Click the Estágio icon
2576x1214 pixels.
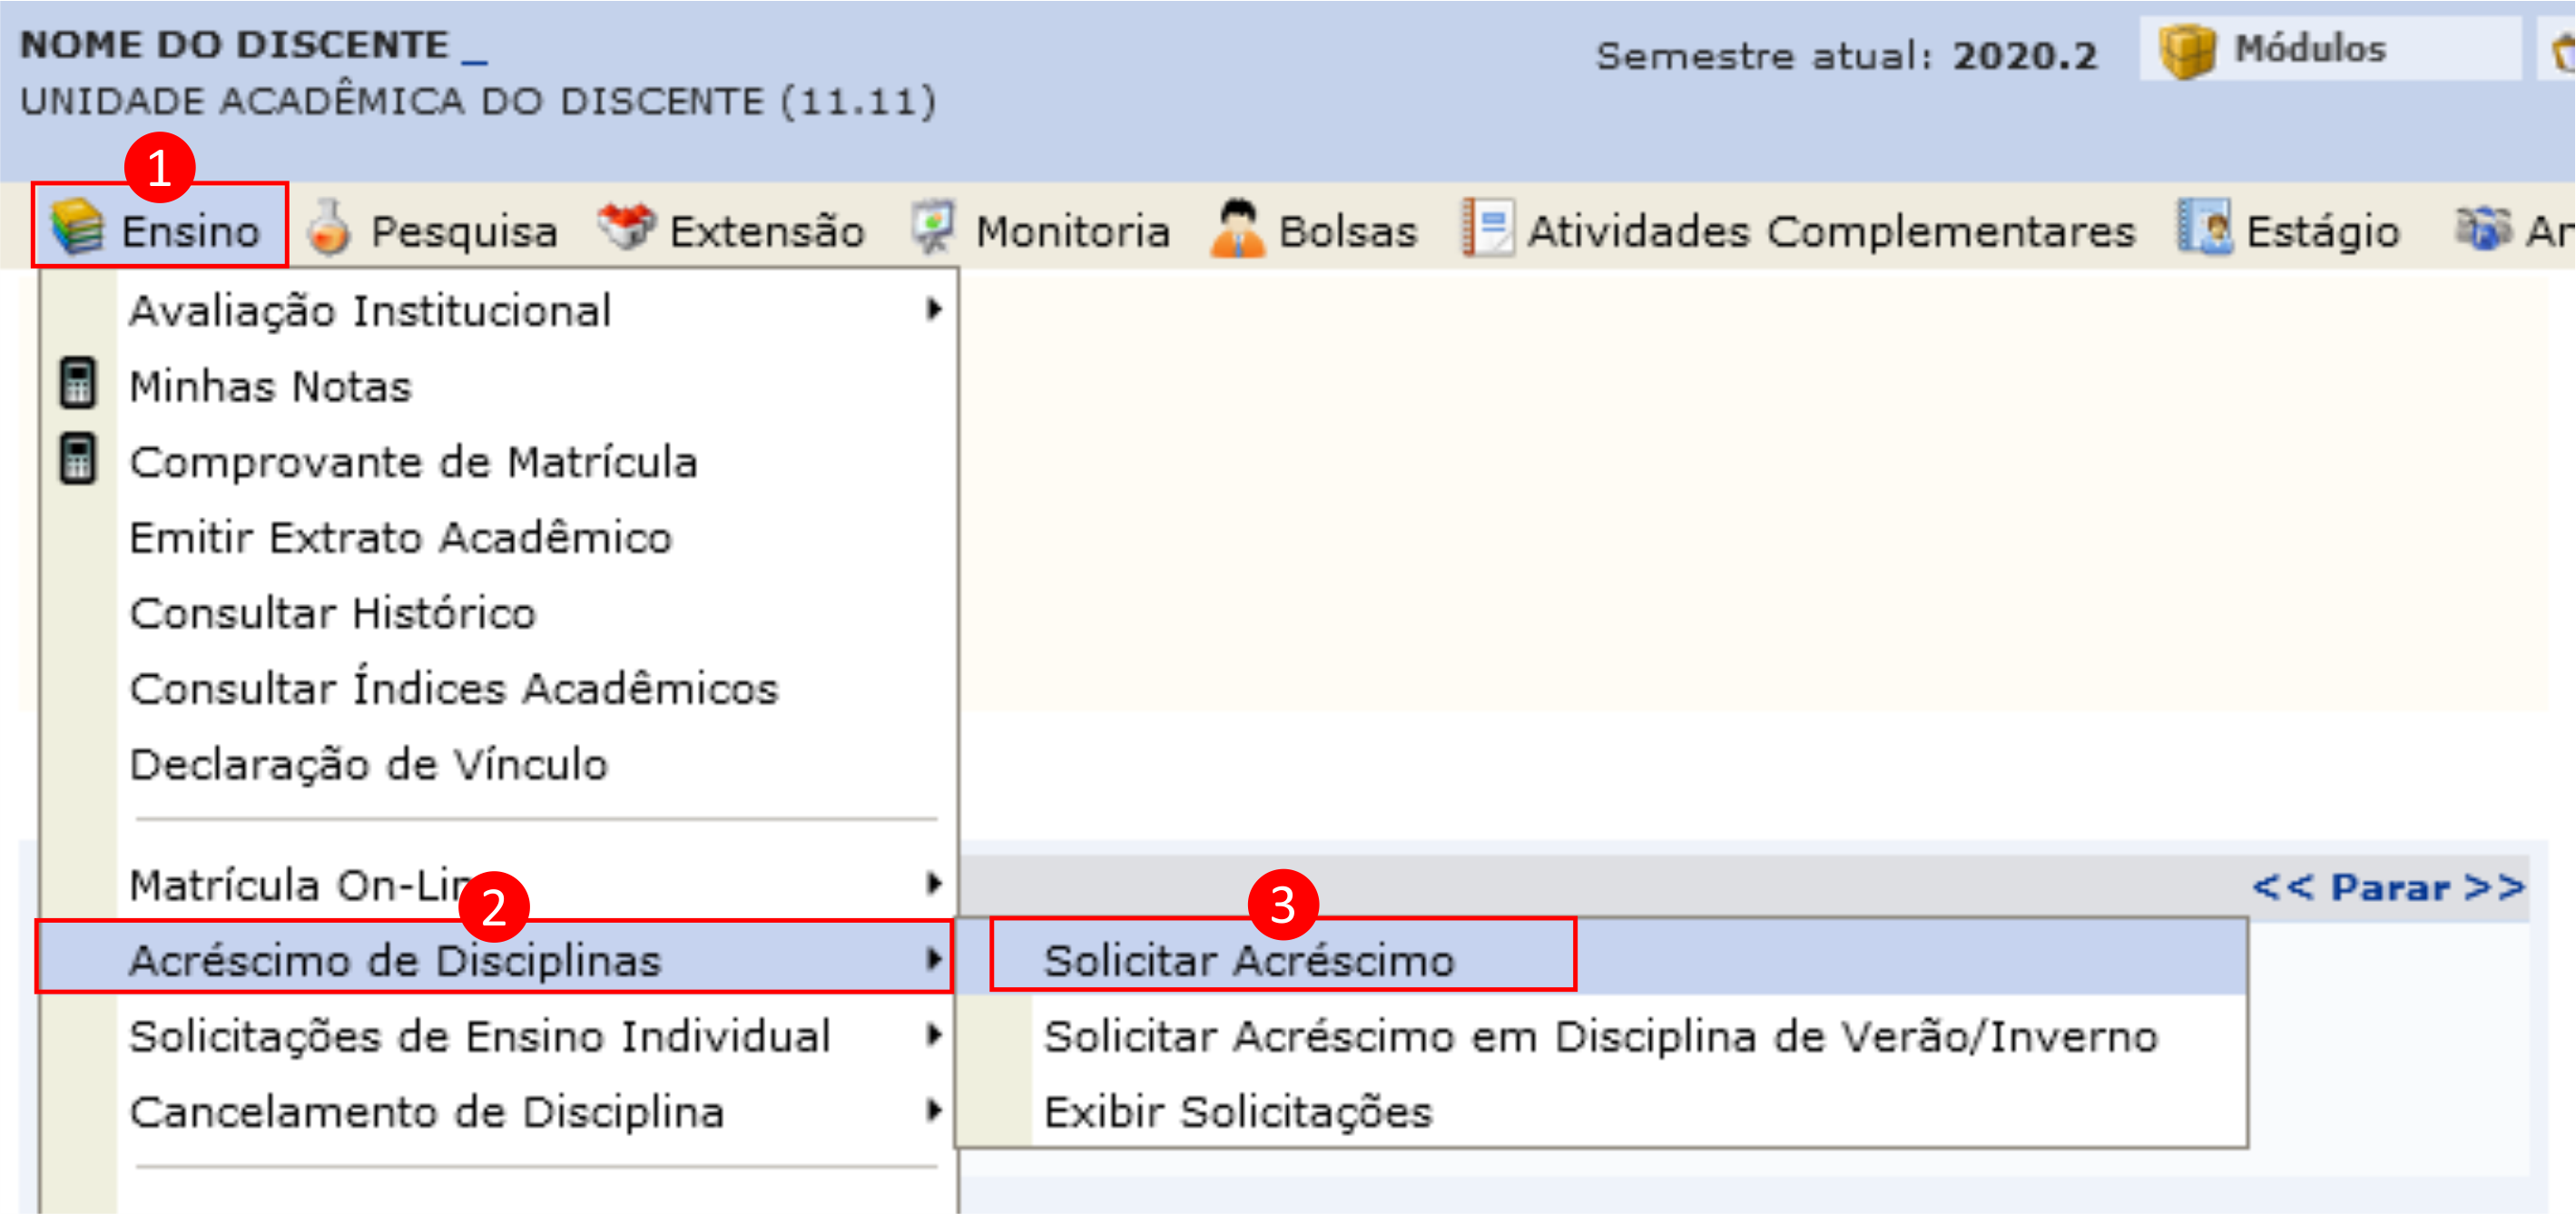click(x=2205, y=228)
